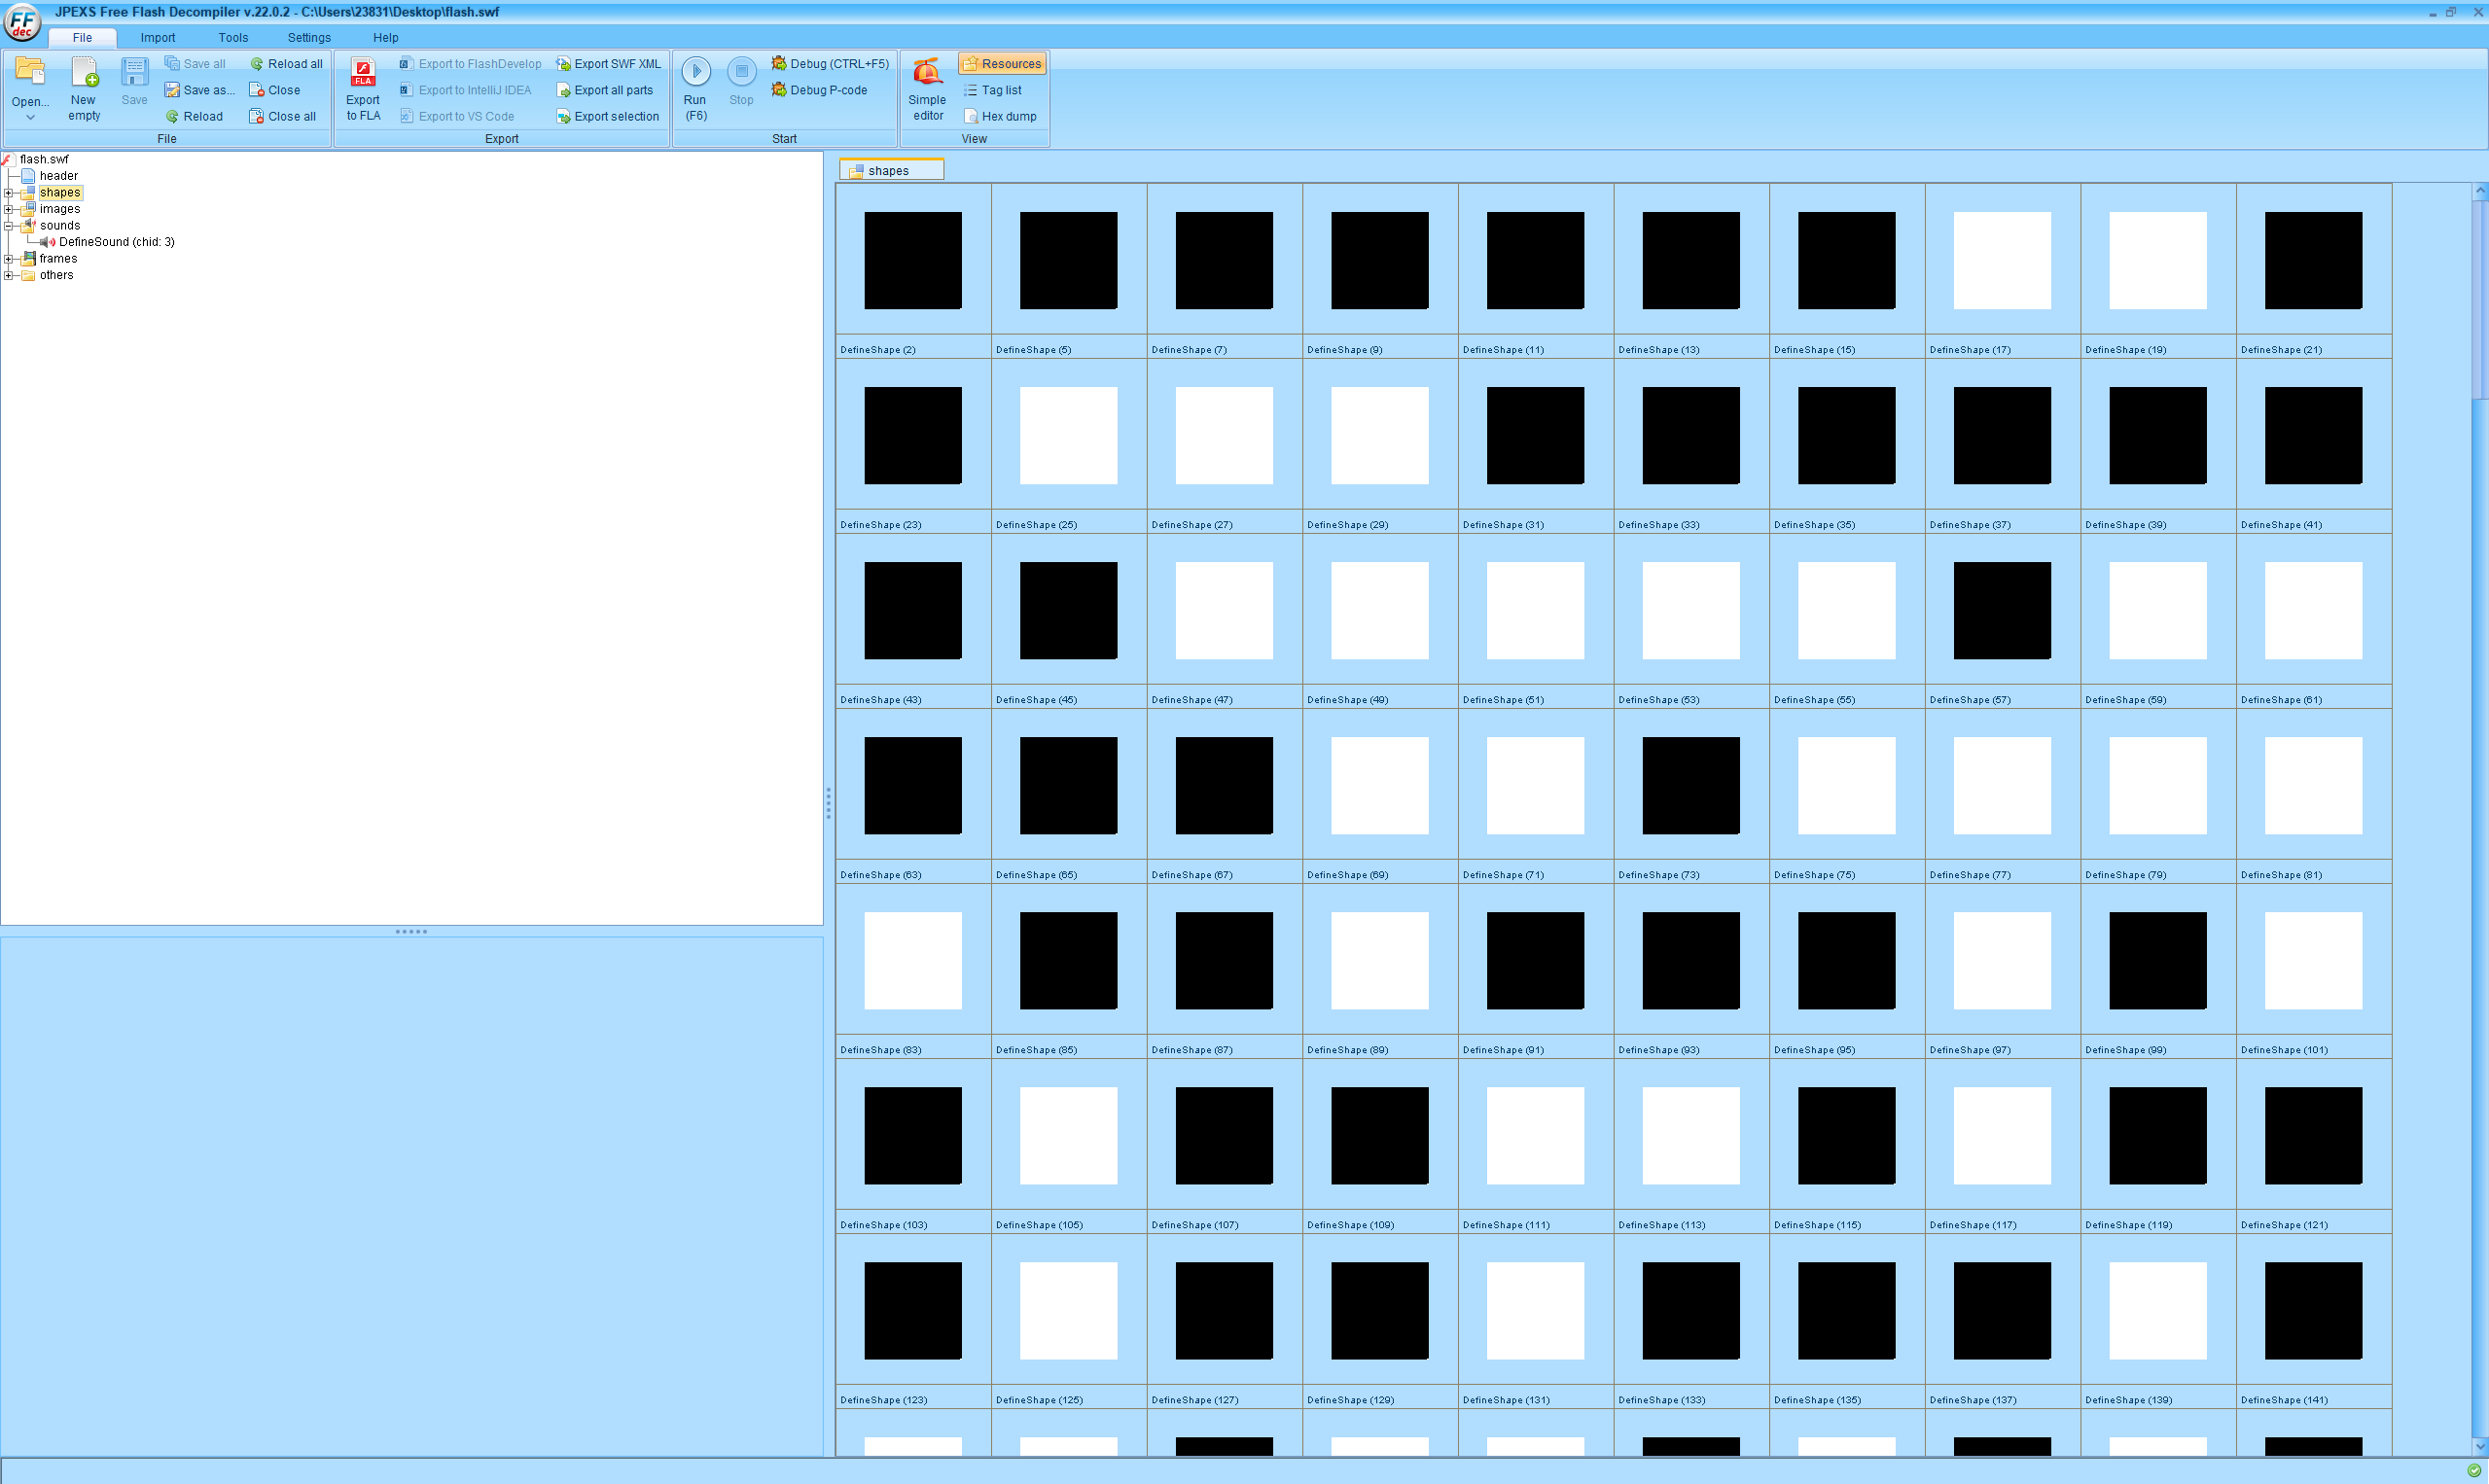
Task: Click Export all parts
Action: pyautogui.click(x=604, y=90)
